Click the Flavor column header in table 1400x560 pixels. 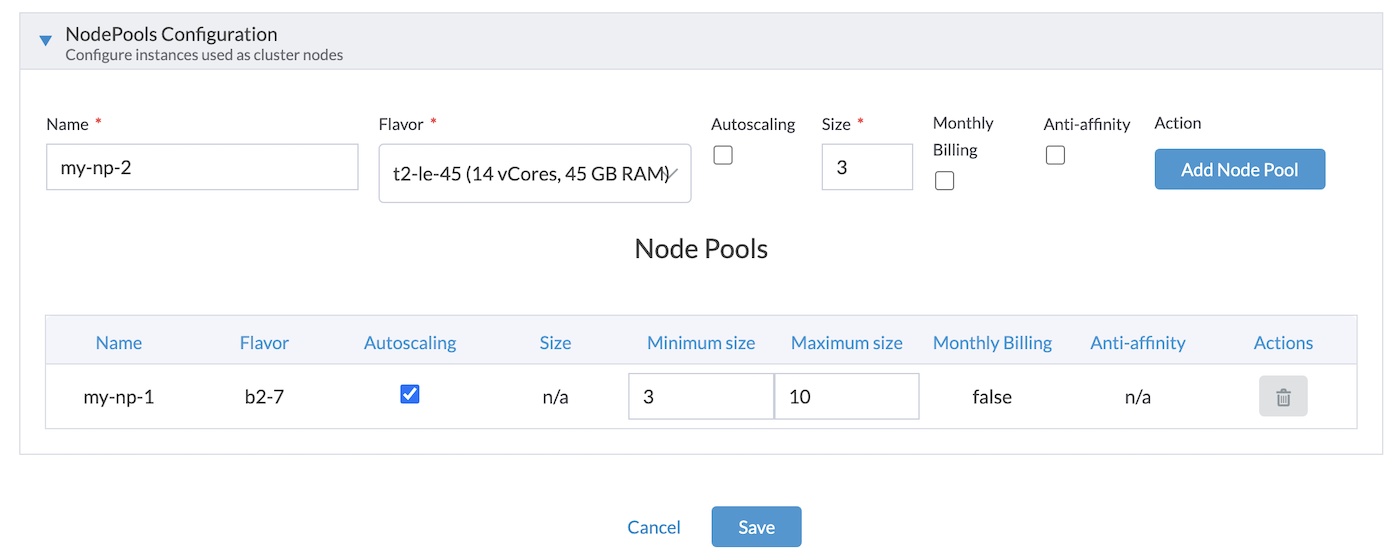tap(264, 343)
